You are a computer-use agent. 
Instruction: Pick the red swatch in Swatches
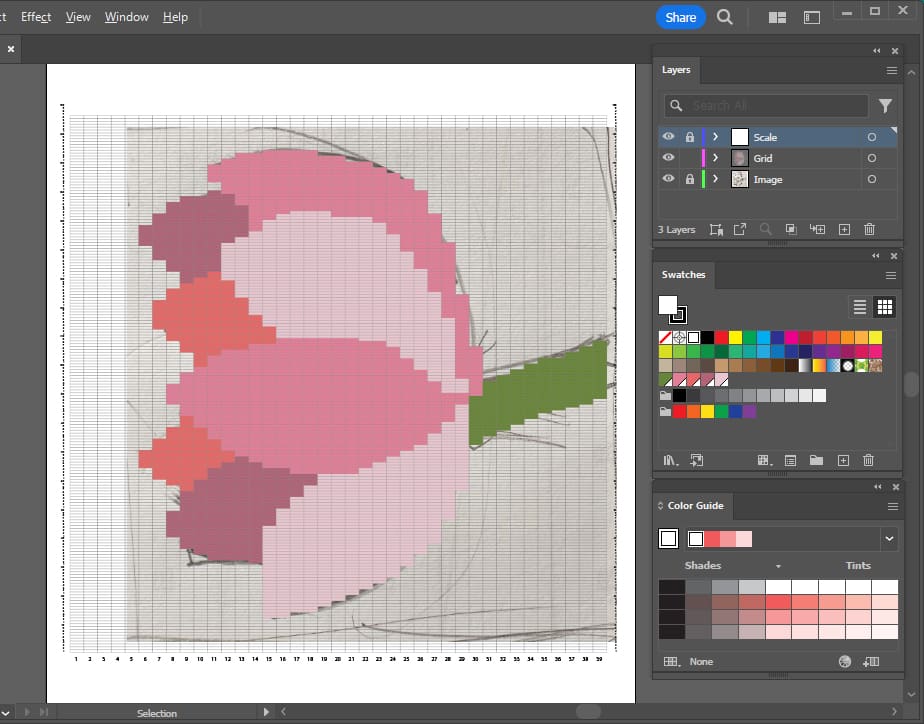[x=721, y=338]
